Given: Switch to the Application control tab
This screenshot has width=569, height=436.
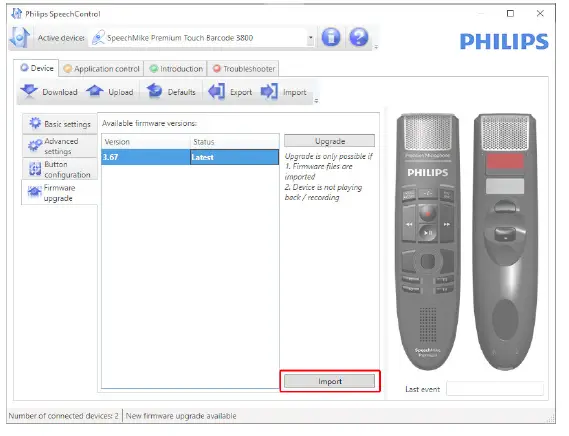Looking at the screenshot, I should pyautogui.click(x=101, y=69).
